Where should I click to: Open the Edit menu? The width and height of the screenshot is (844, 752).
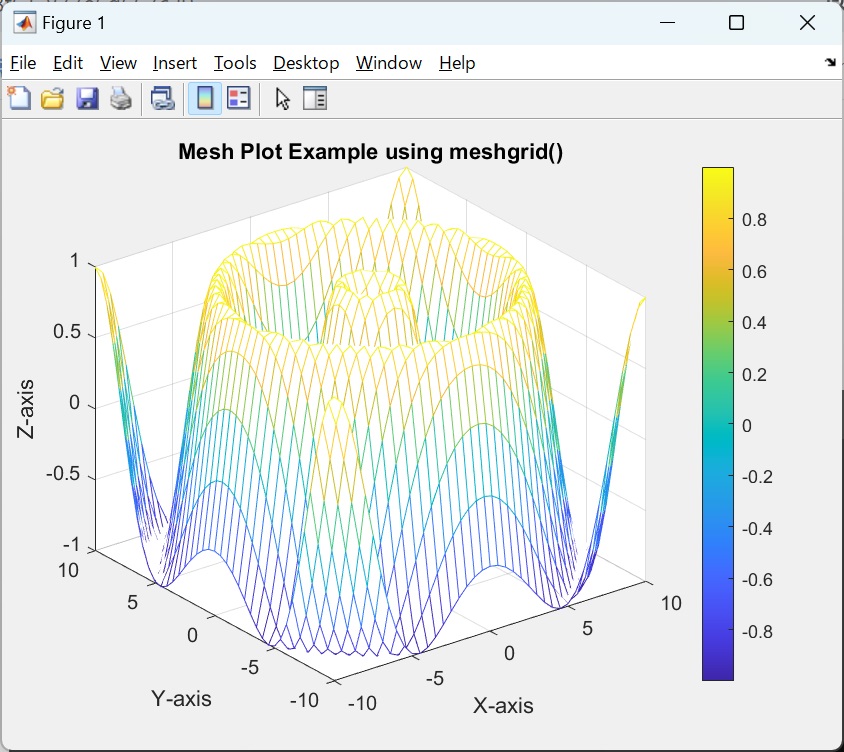coord(68,63)
